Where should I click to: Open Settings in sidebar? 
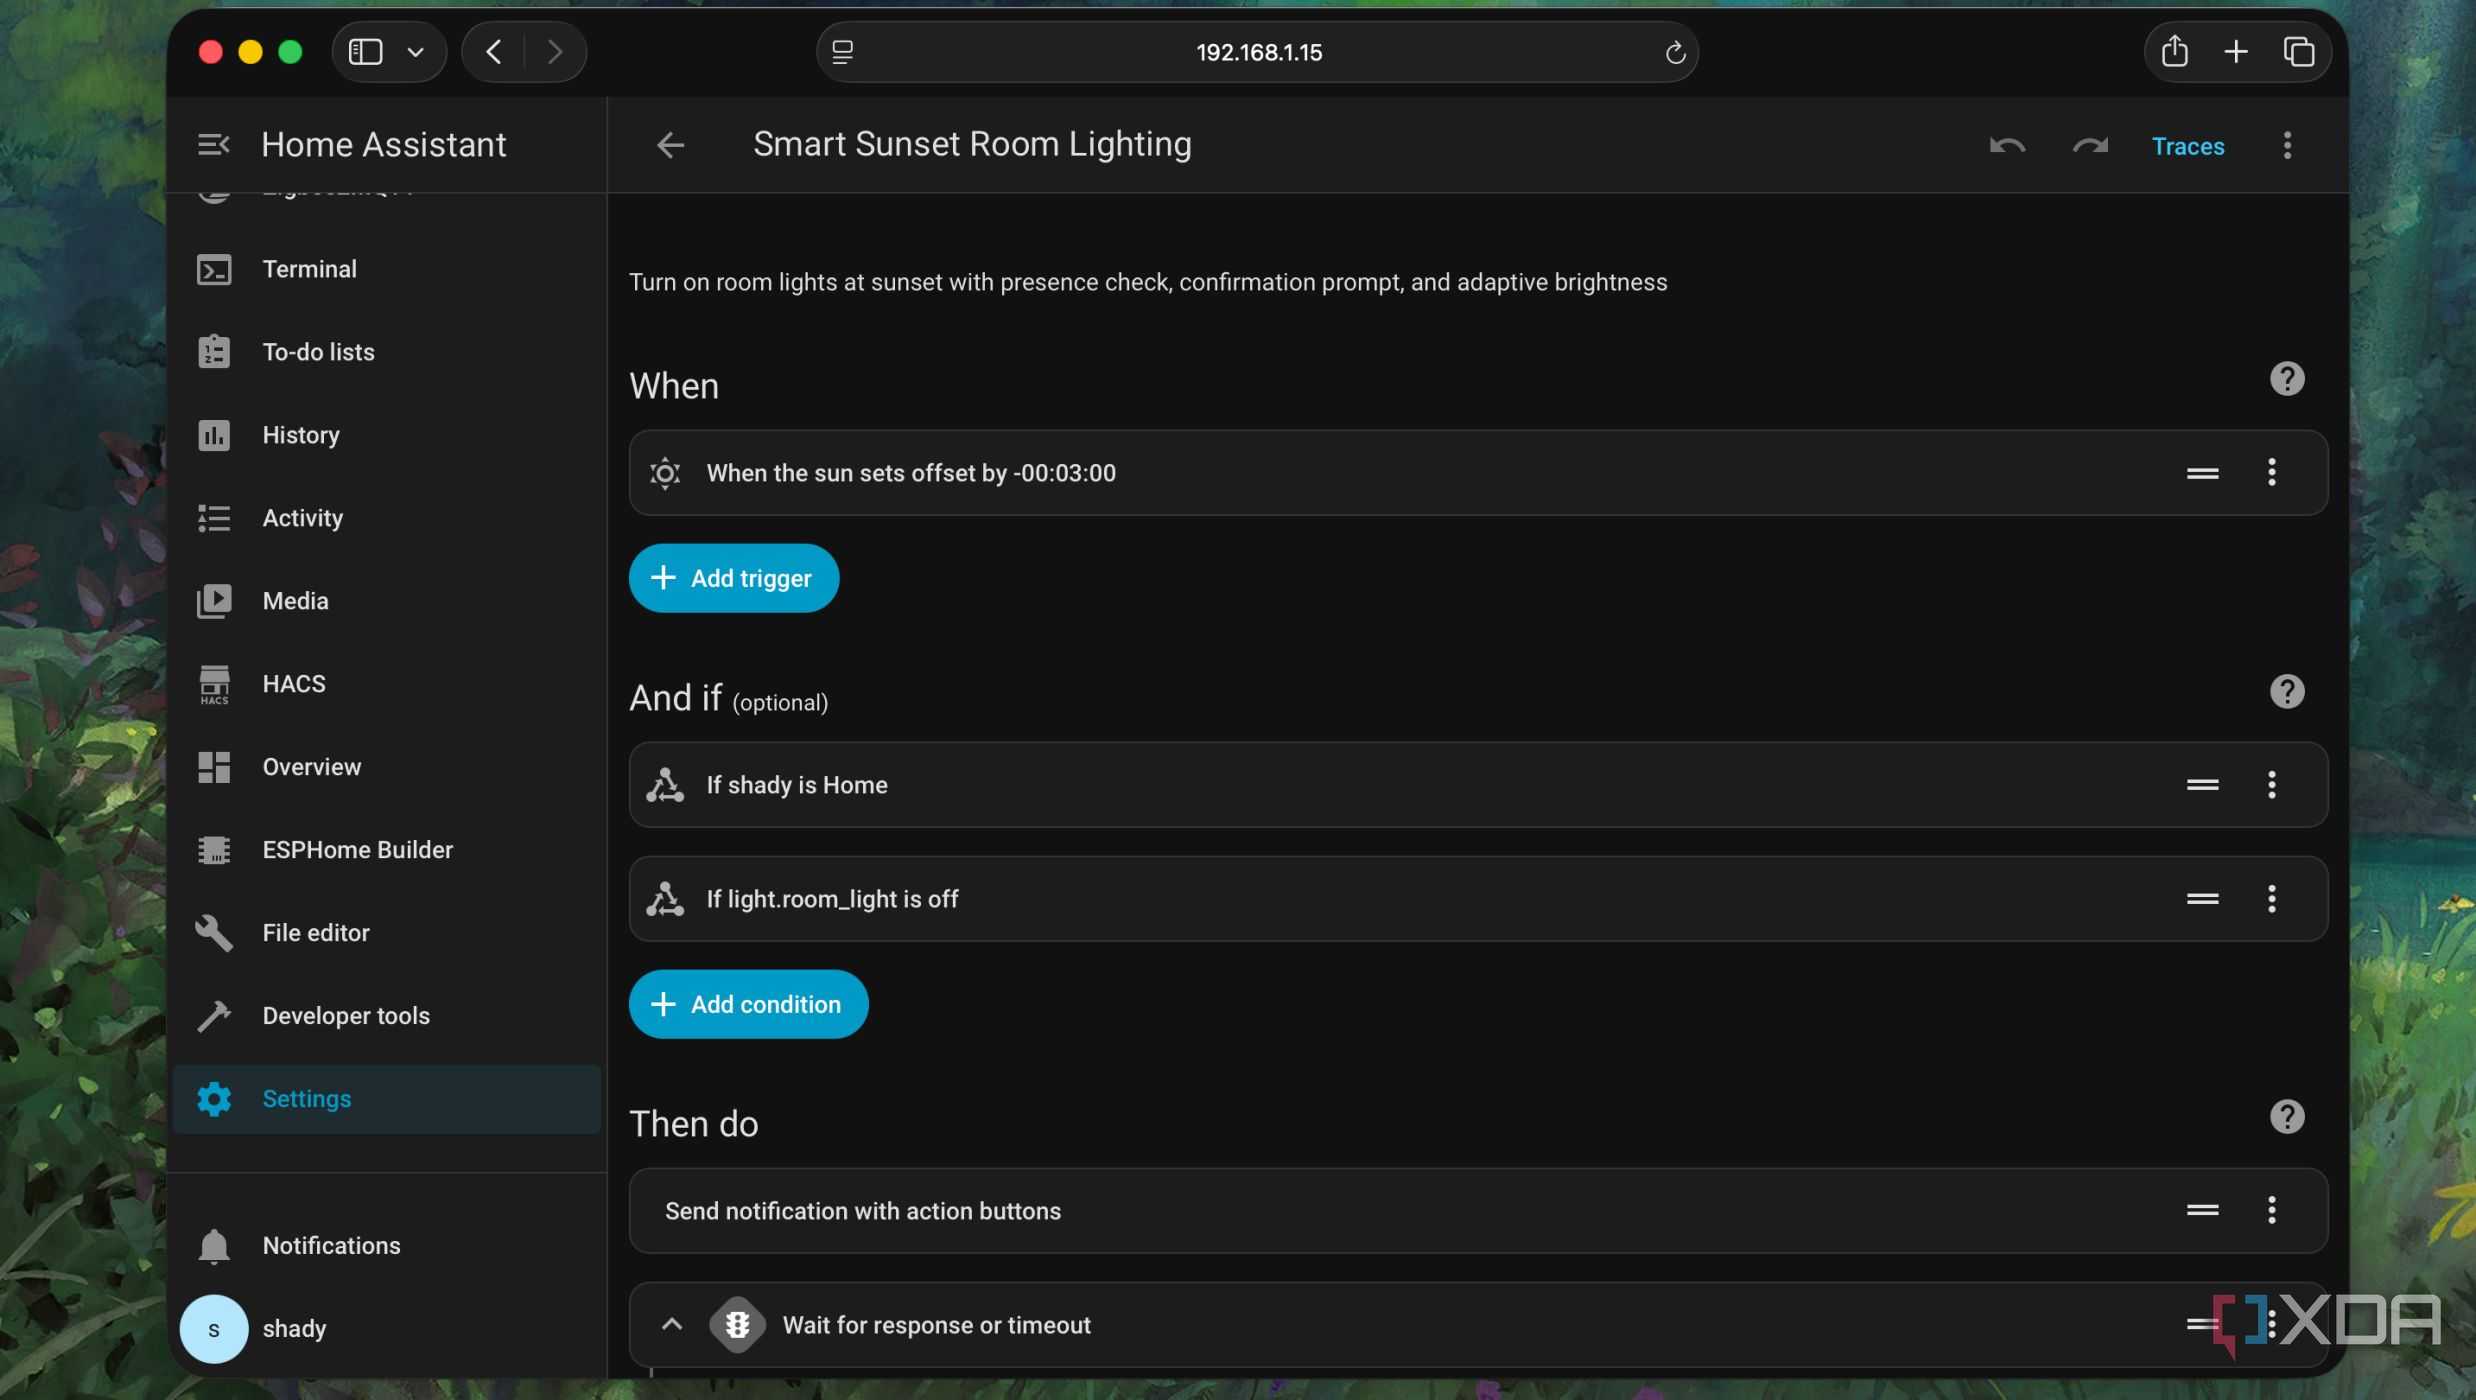[x=386, y=1099]
